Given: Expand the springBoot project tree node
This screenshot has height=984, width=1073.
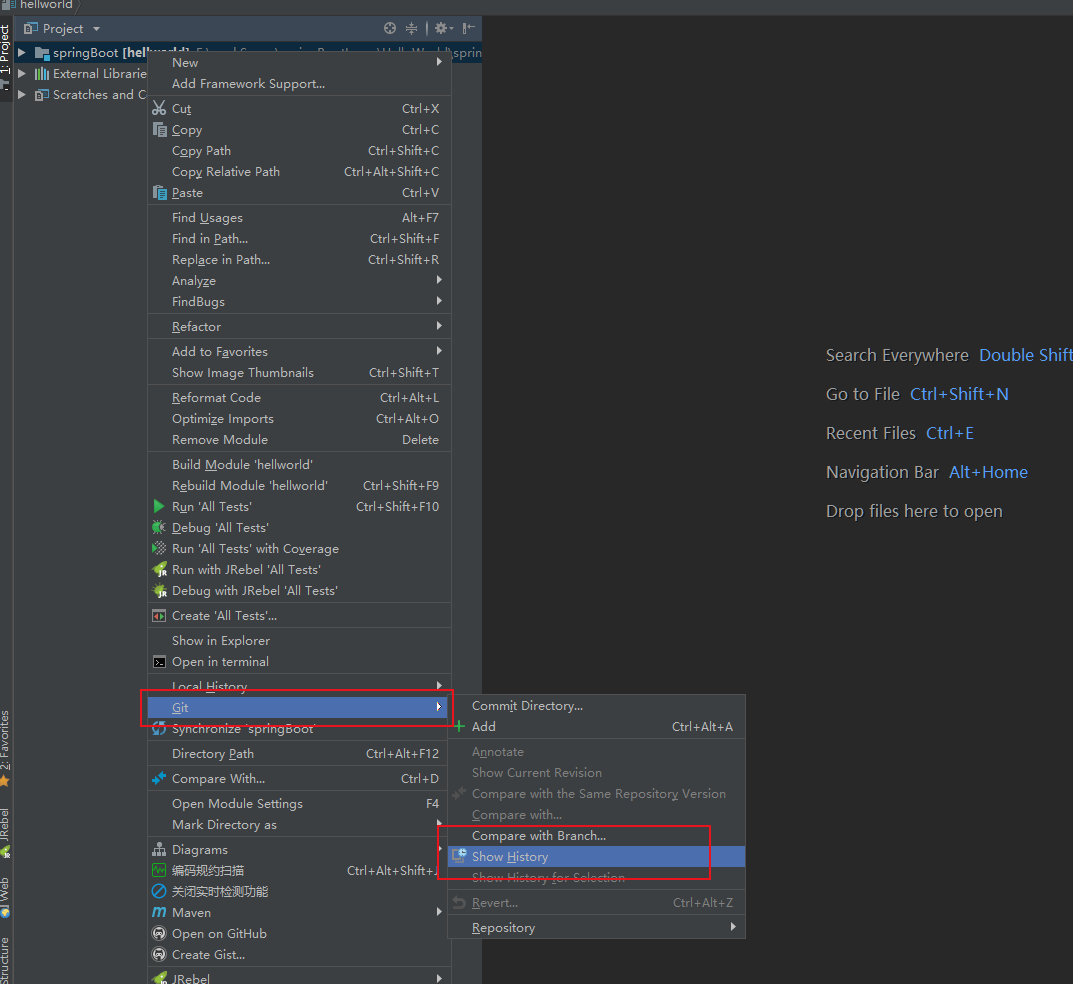Looking at the screenshot, I should point(21,52).
